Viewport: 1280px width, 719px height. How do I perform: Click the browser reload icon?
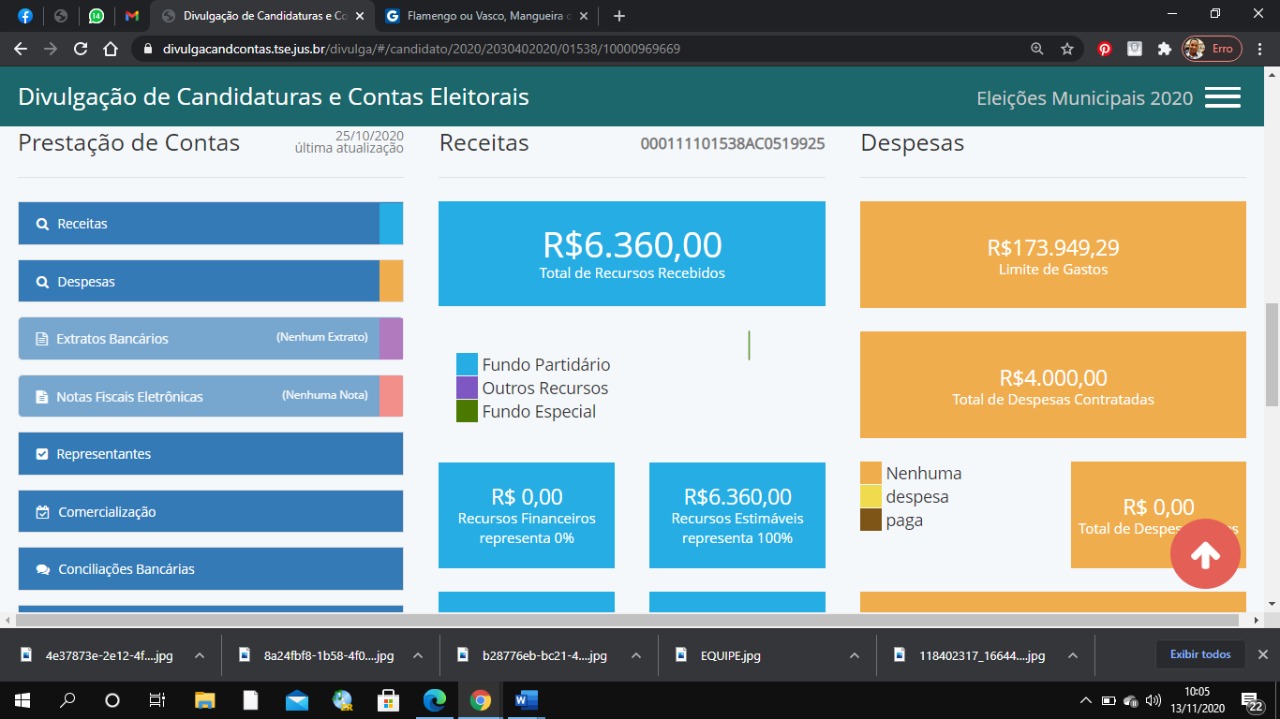(81, 49)
